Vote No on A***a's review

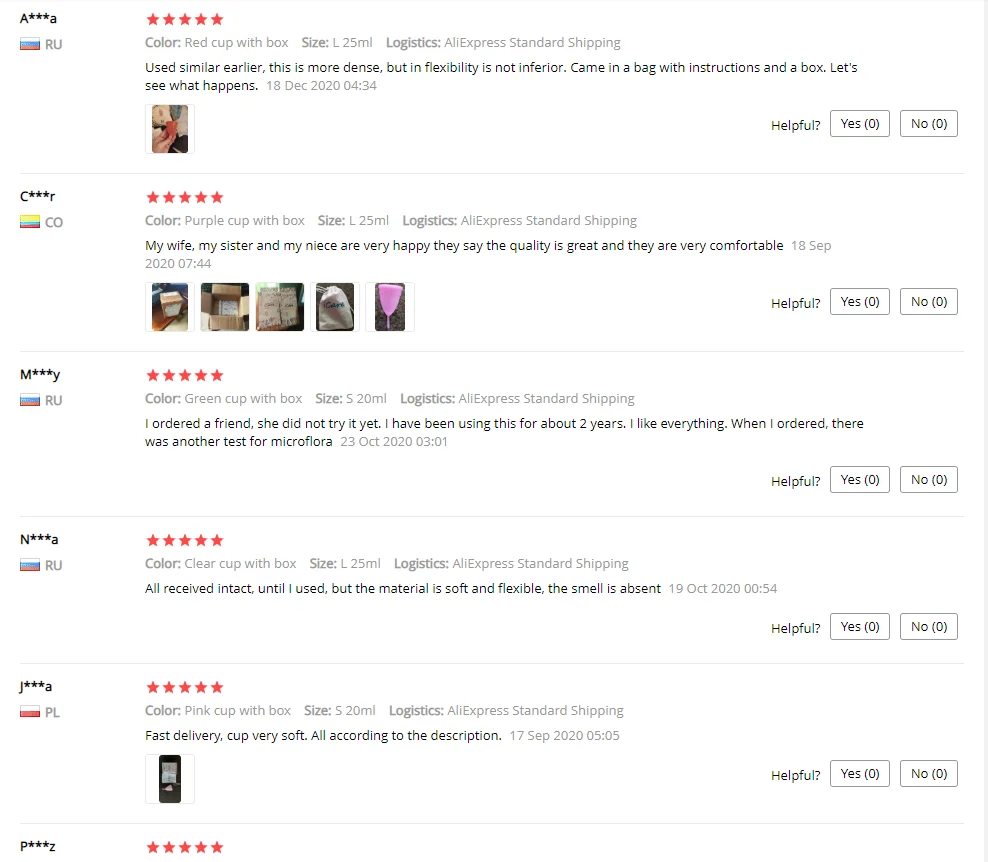[929, 124]
